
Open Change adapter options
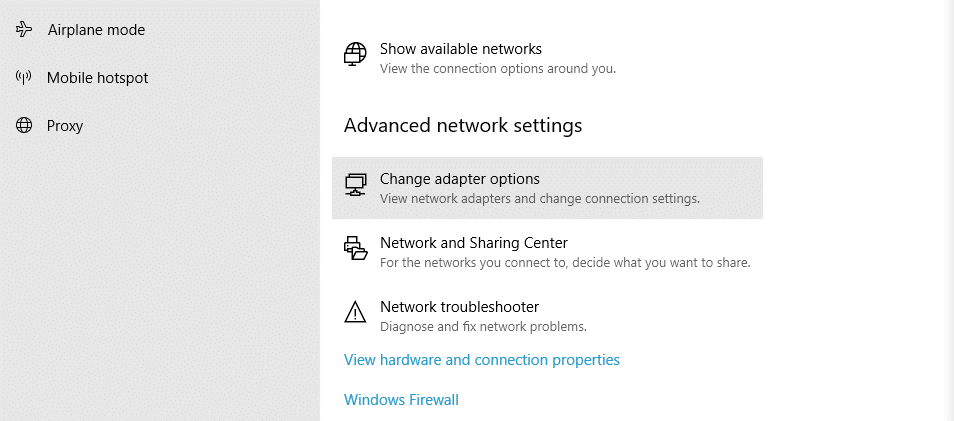coord(460,179)
